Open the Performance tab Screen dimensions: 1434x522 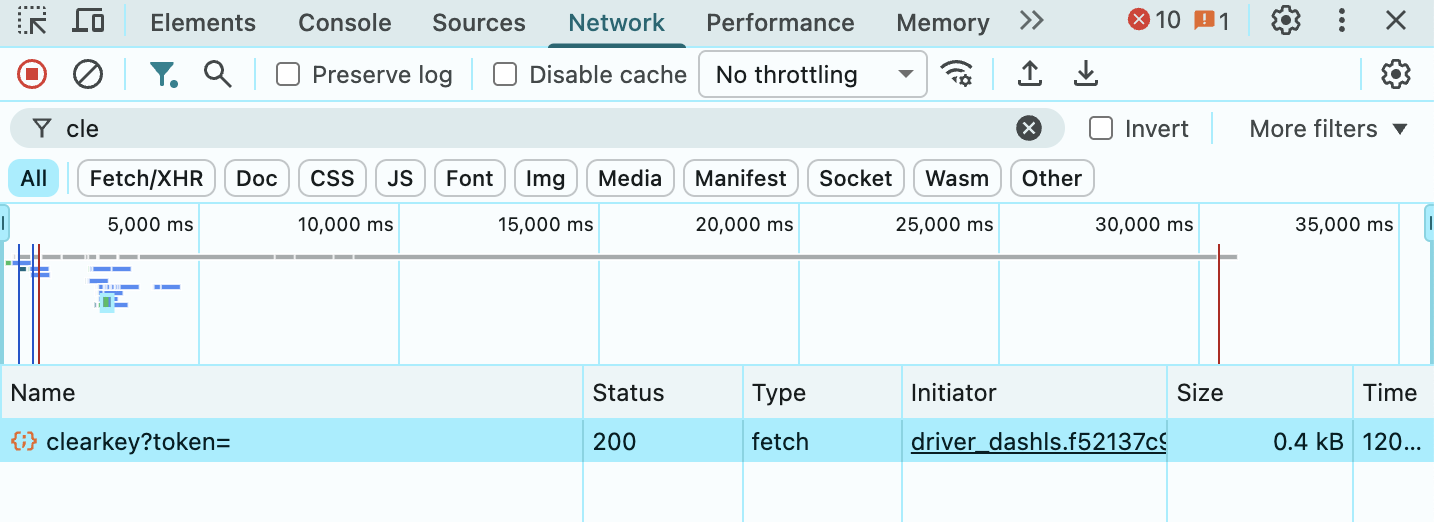pyautogui.click(x=780, y=23)
